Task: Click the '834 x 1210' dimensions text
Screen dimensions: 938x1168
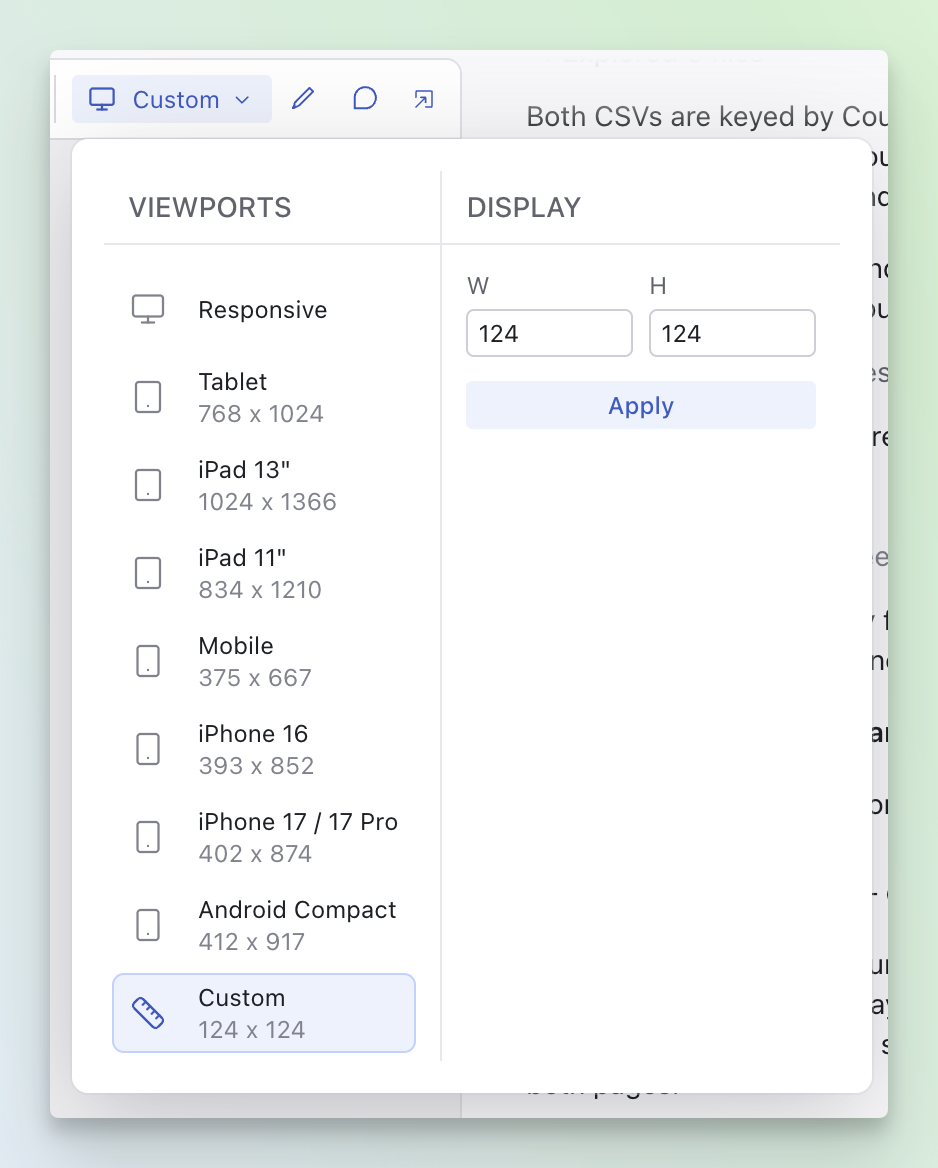Action: [260, 589]
